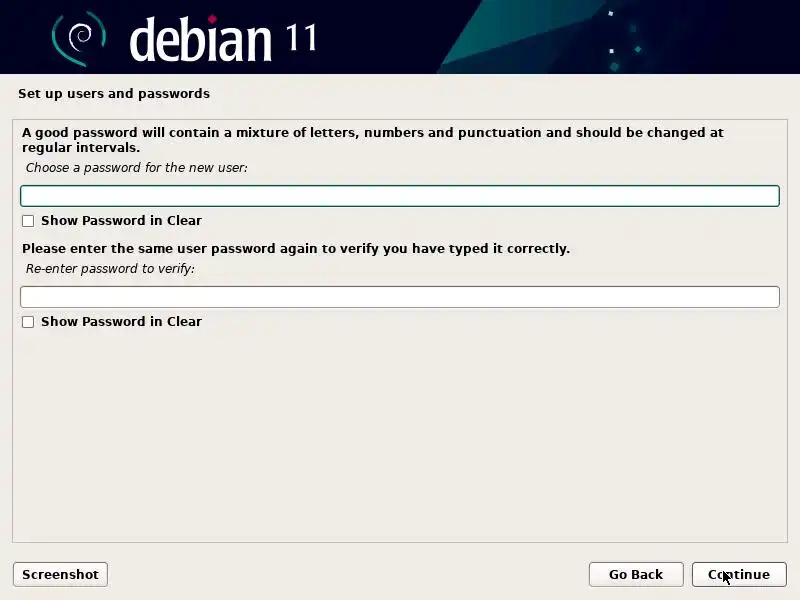Click the Continue button
Viewport: 800px width, 600px height.
coord(739,574)
